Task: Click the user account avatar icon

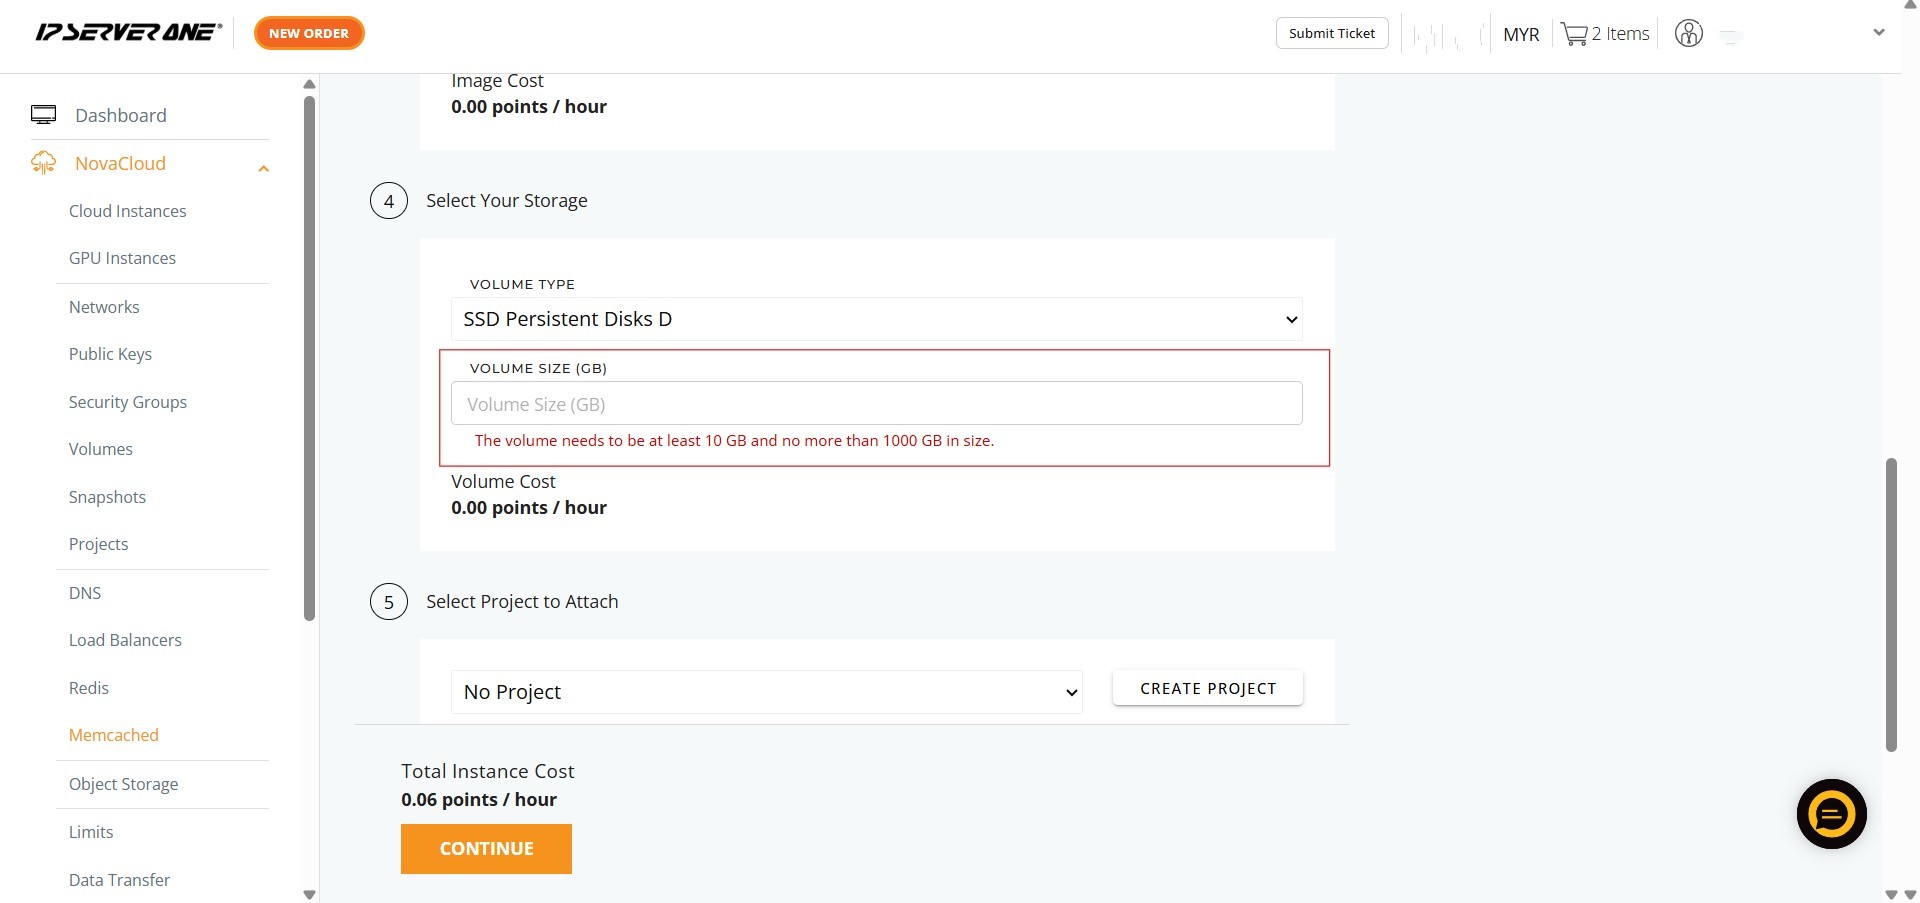Action: coord(1688,34)
